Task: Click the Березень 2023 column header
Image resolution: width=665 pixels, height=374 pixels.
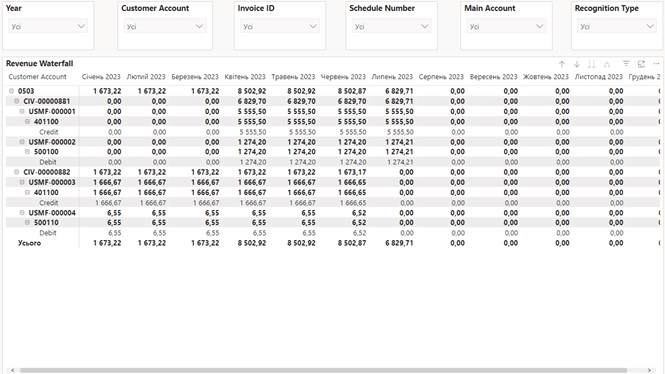Action: point(195,77)
